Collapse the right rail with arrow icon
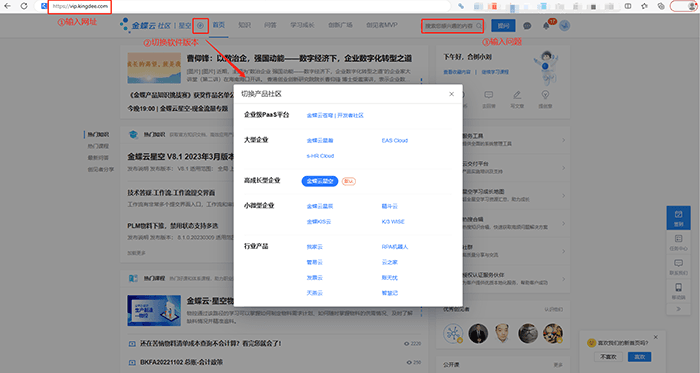This screenshot has width=700, height=373. [679, 309]
